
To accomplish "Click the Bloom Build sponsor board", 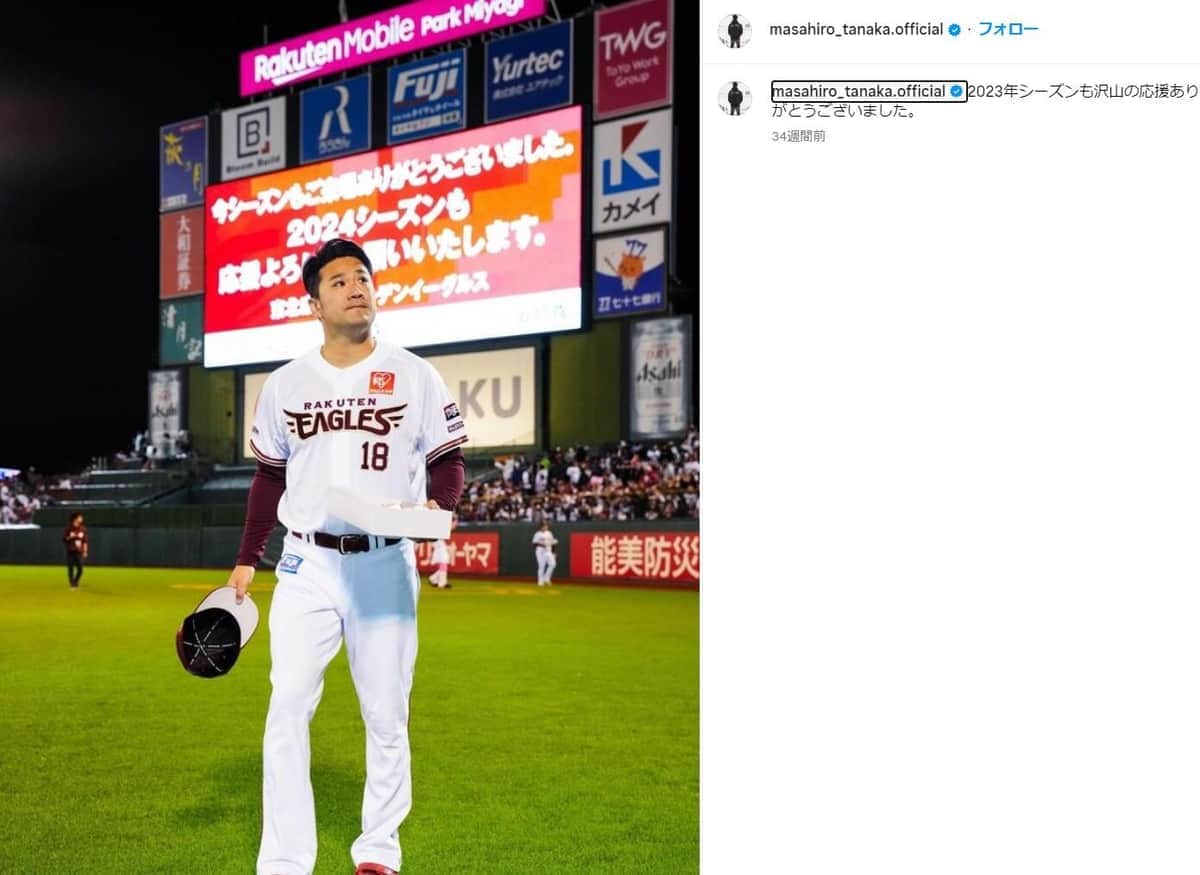I will 253,139.
